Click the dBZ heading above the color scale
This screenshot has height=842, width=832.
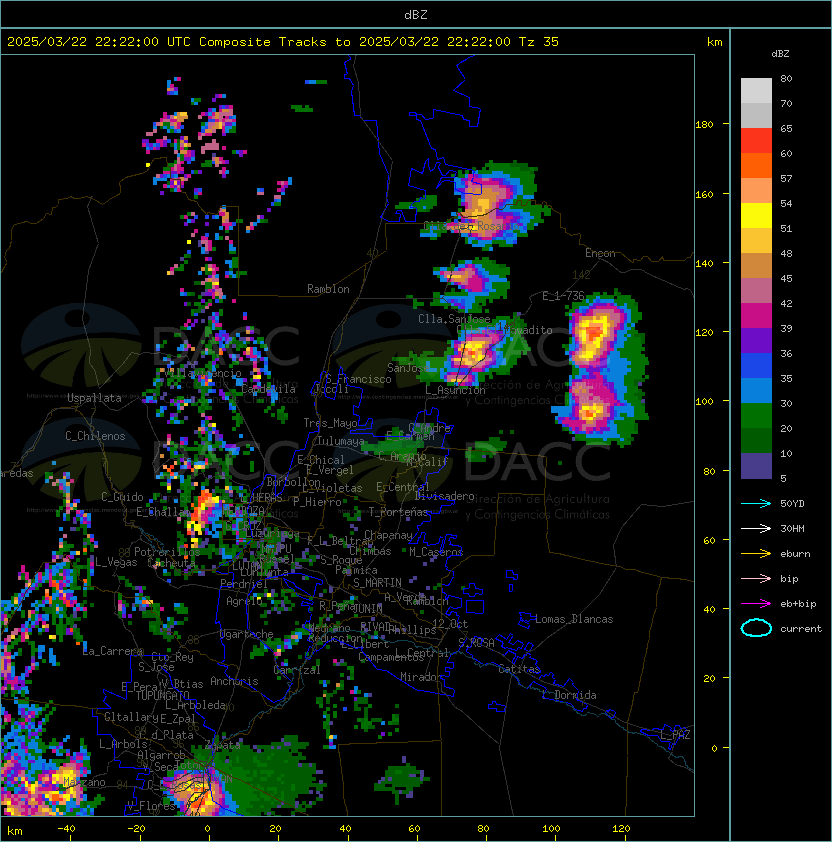click(x=780, y=54)
